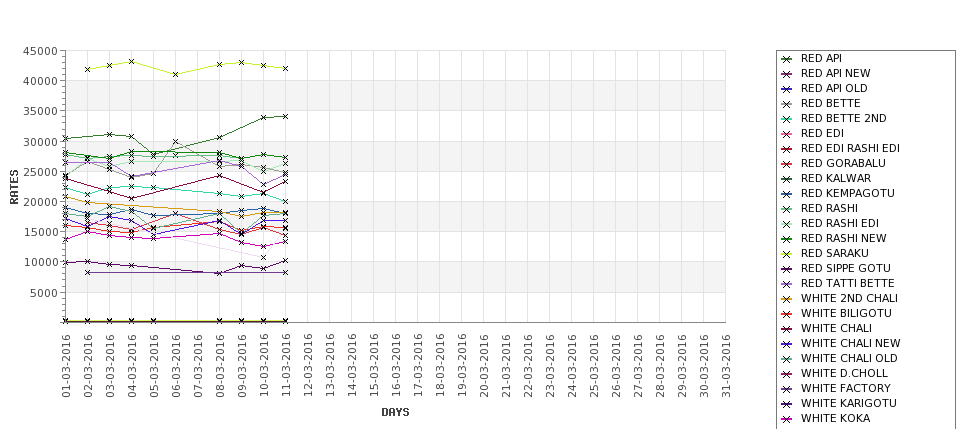Select the 17-03-2016 date label

click(x=418, y=366)
